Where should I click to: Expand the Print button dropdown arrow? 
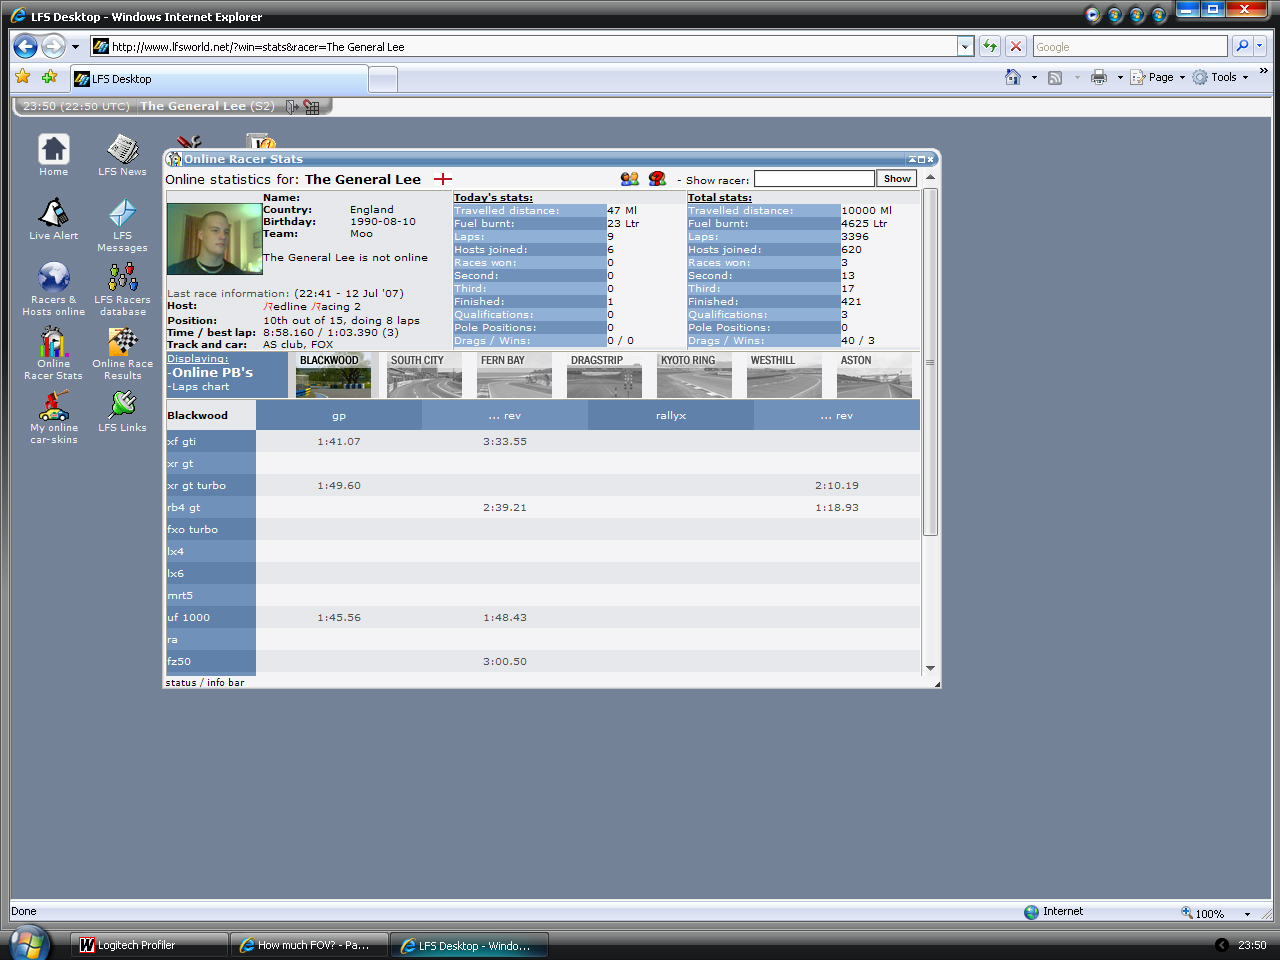(x=1120, y=77)
